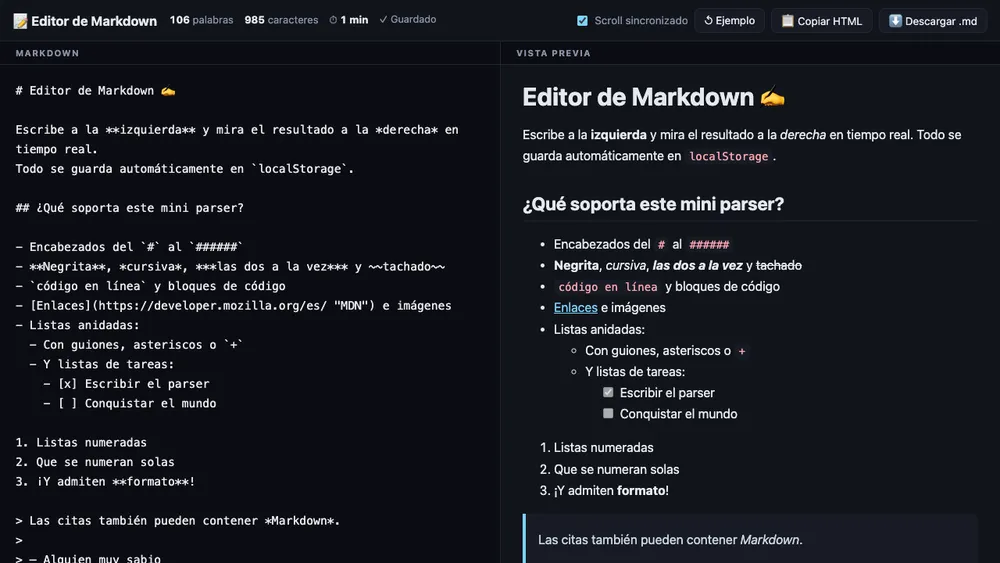Click the clipboard icon in Copiar HTML
The width and height of the screenshot is (1000, 563).
coord(788,21)
